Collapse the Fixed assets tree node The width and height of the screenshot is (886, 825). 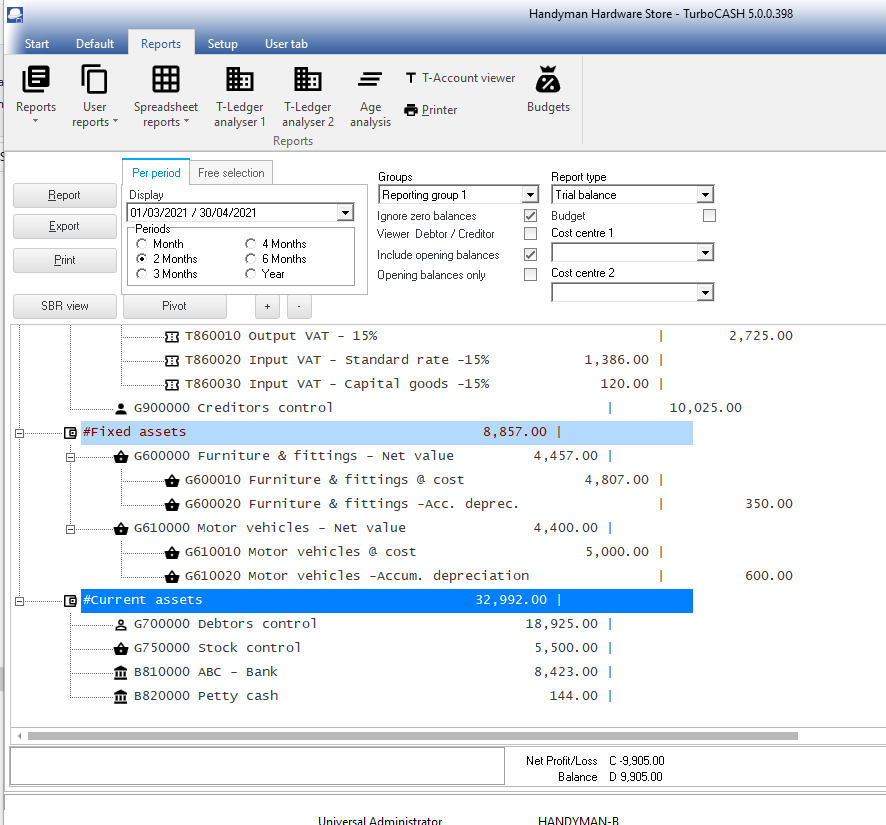point(19,432)
